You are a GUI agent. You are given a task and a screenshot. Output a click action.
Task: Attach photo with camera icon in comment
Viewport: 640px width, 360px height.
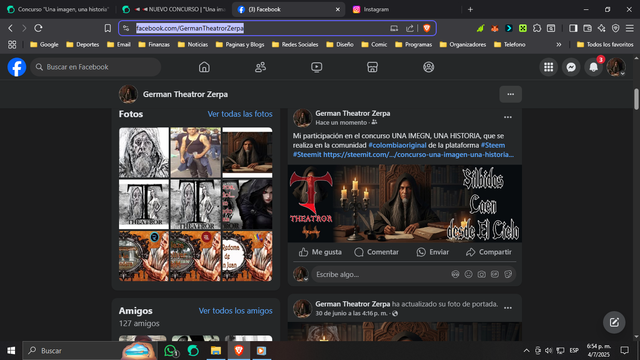coord(482,274)
